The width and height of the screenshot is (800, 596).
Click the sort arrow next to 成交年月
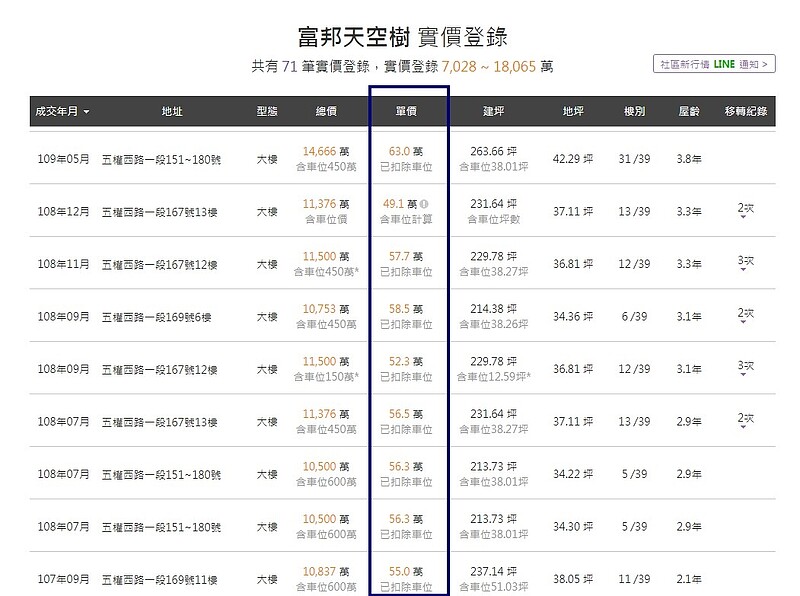(x=86, y=112)
